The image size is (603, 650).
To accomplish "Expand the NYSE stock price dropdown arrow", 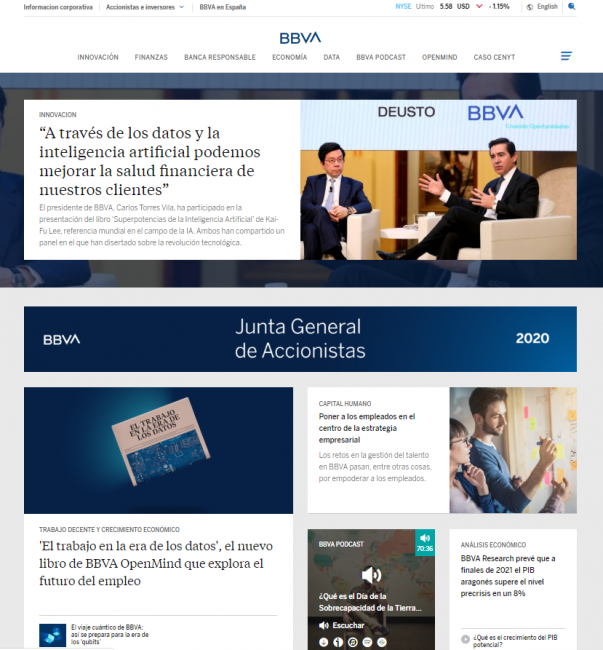I will coord(479,6).
